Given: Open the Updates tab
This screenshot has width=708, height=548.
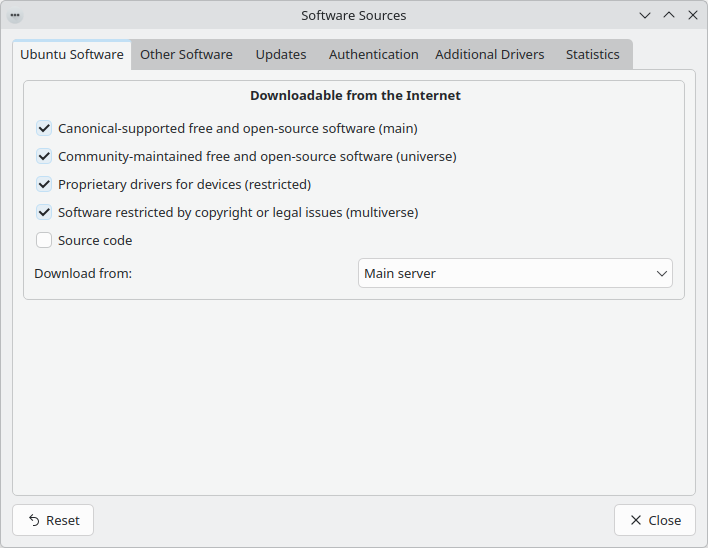Looking at the screenshot, I should click(x=281, y=55).
